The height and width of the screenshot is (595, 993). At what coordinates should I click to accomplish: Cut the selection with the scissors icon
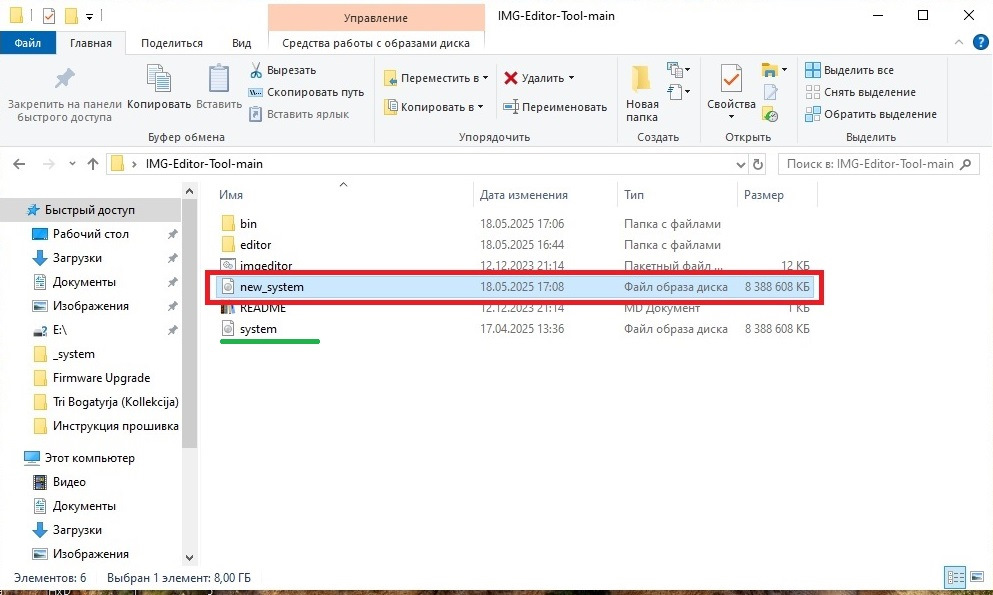(x=256, y=70)
